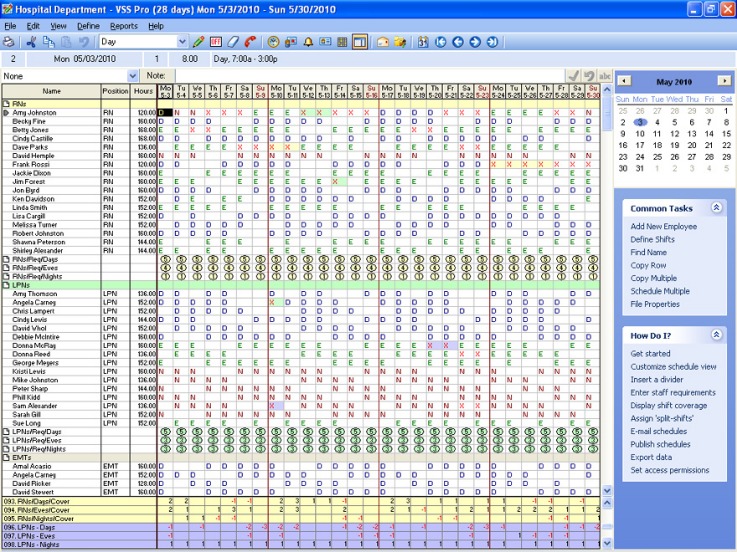Open the Define menu
Screen dimensions: 737x552
(88, 25)
